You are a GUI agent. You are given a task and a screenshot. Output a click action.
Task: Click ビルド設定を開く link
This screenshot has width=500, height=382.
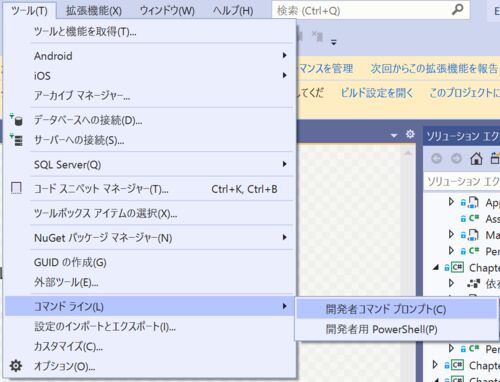tap(377, 92)
